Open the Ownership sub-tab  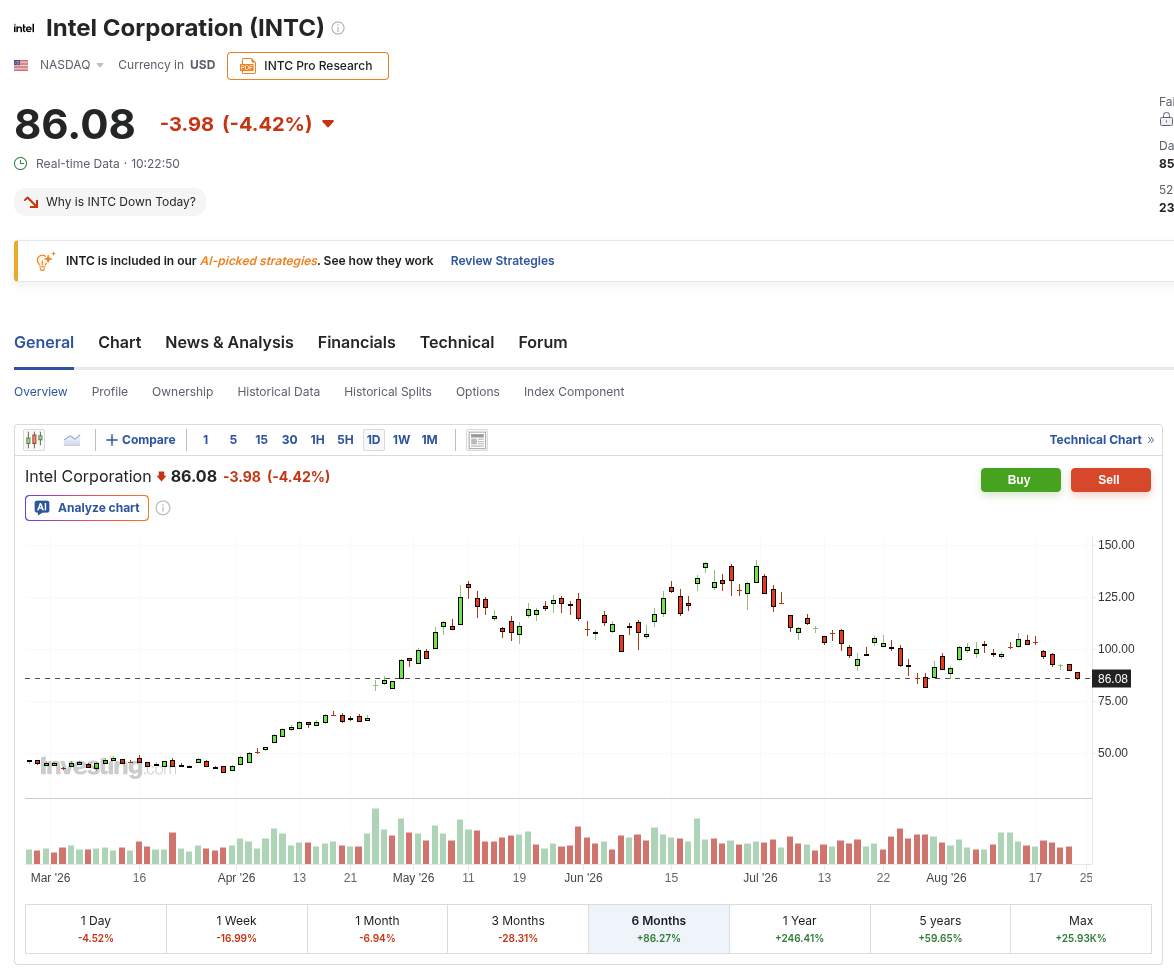[183, 392]
